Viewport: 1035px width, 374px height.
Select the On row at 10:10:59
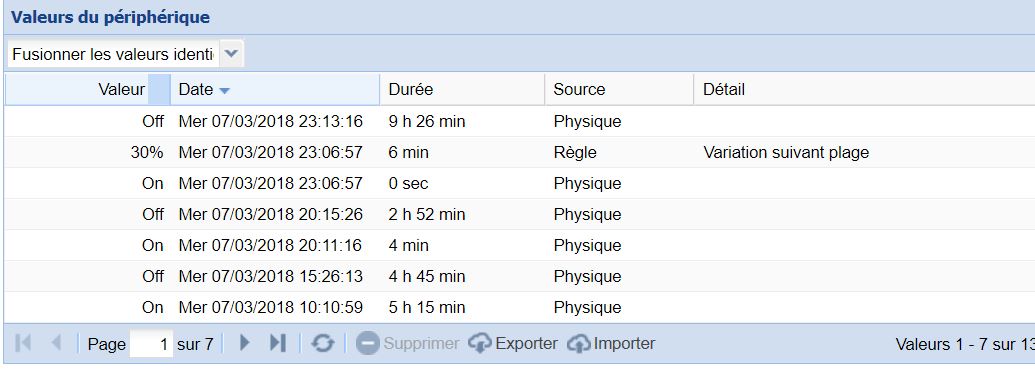[x=519, y=307]
